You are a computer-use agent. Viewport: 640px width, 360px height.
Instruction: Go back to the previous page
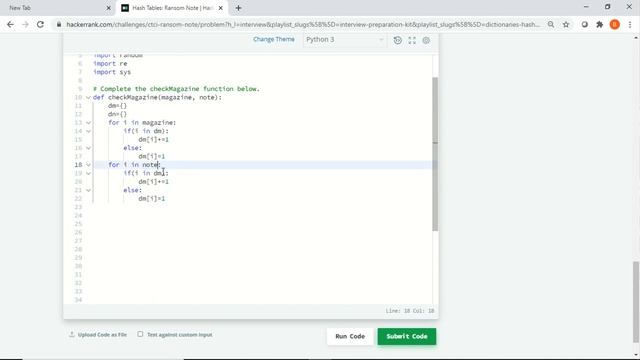click(x=10, y=24)
